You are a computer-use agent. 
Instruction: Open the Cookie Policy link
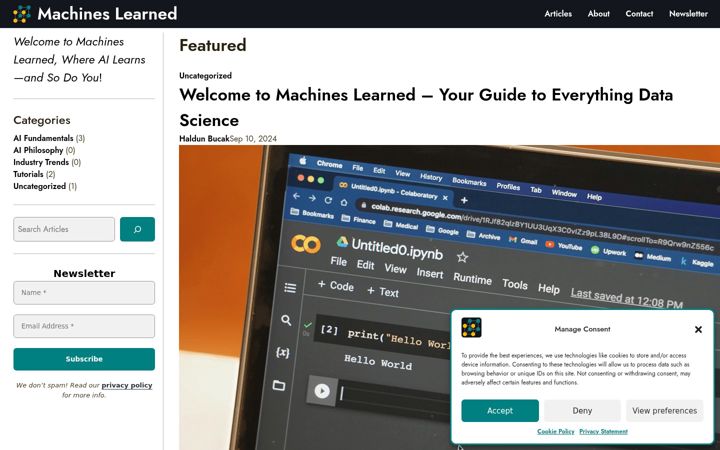pos(556,432)
